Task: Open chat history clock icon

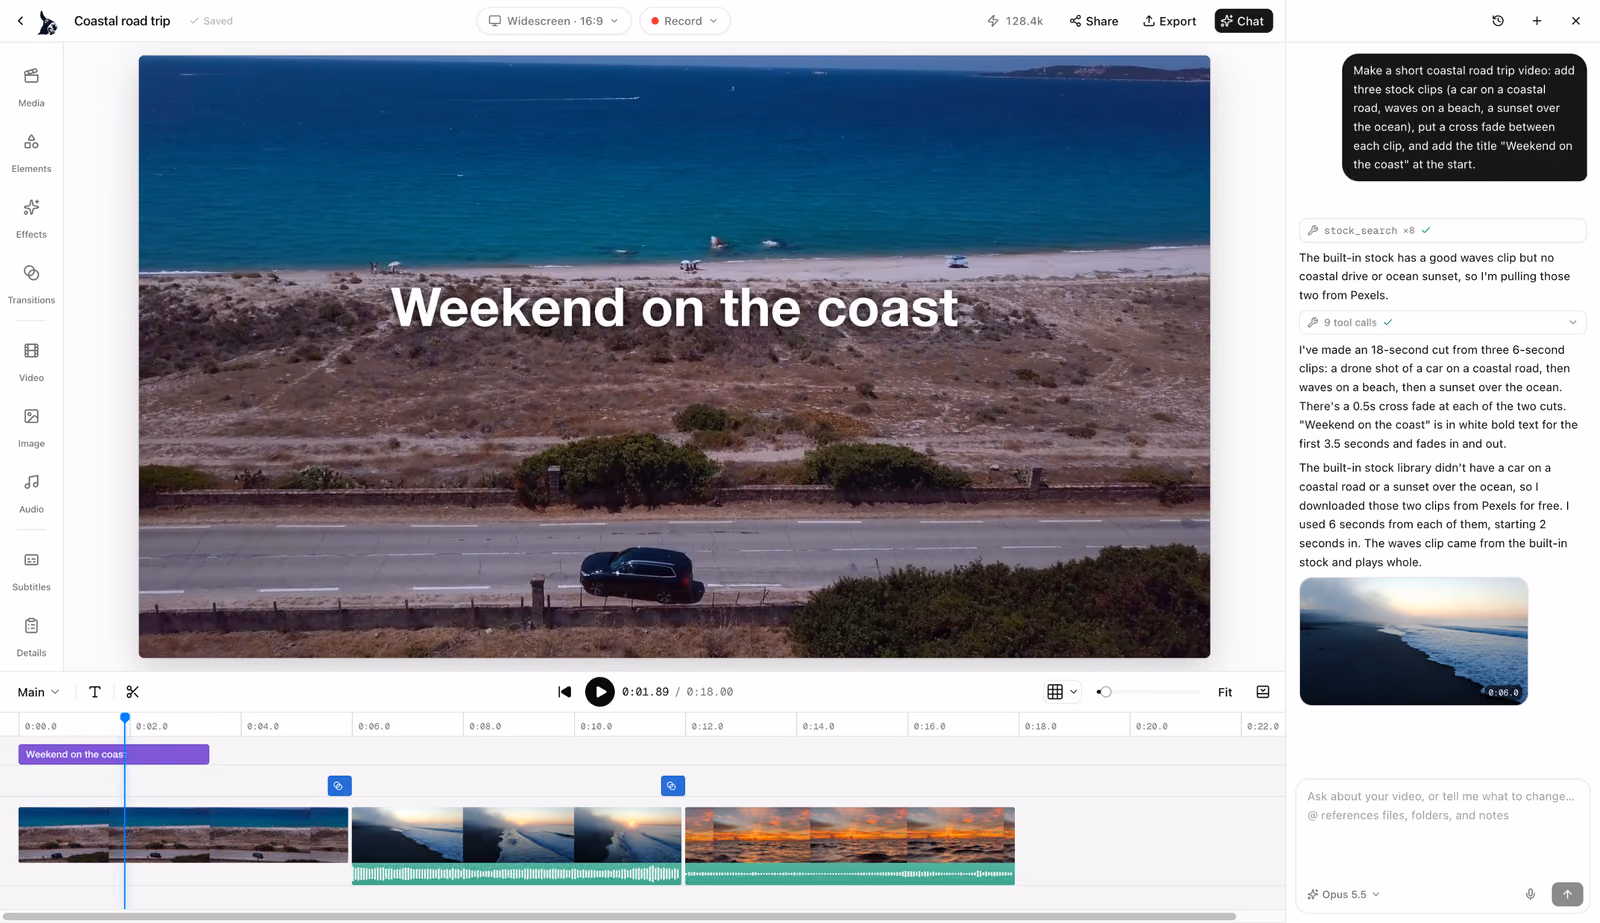Action: click(x=1498, y=21)
